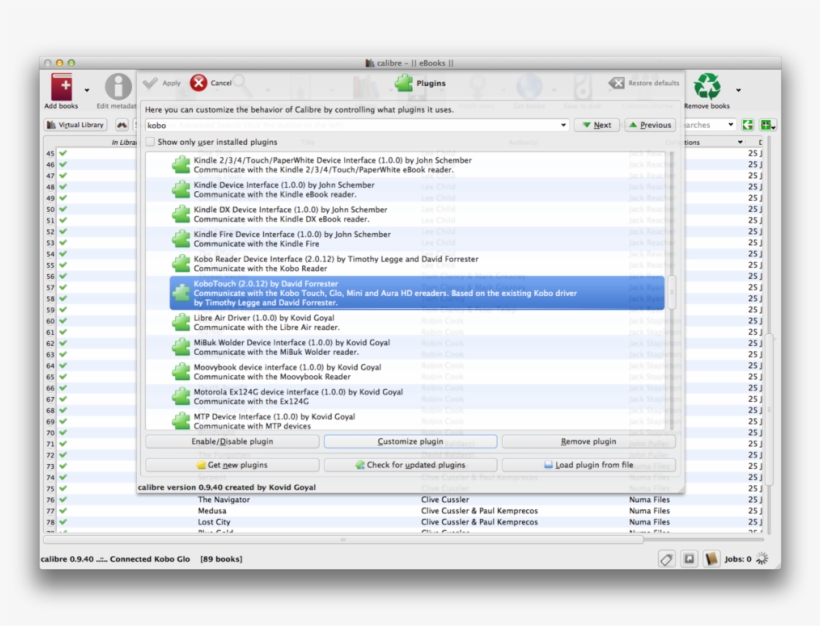Enable Show only user installed plugins
The image size is (820, 626).
(x=151, y=142)
